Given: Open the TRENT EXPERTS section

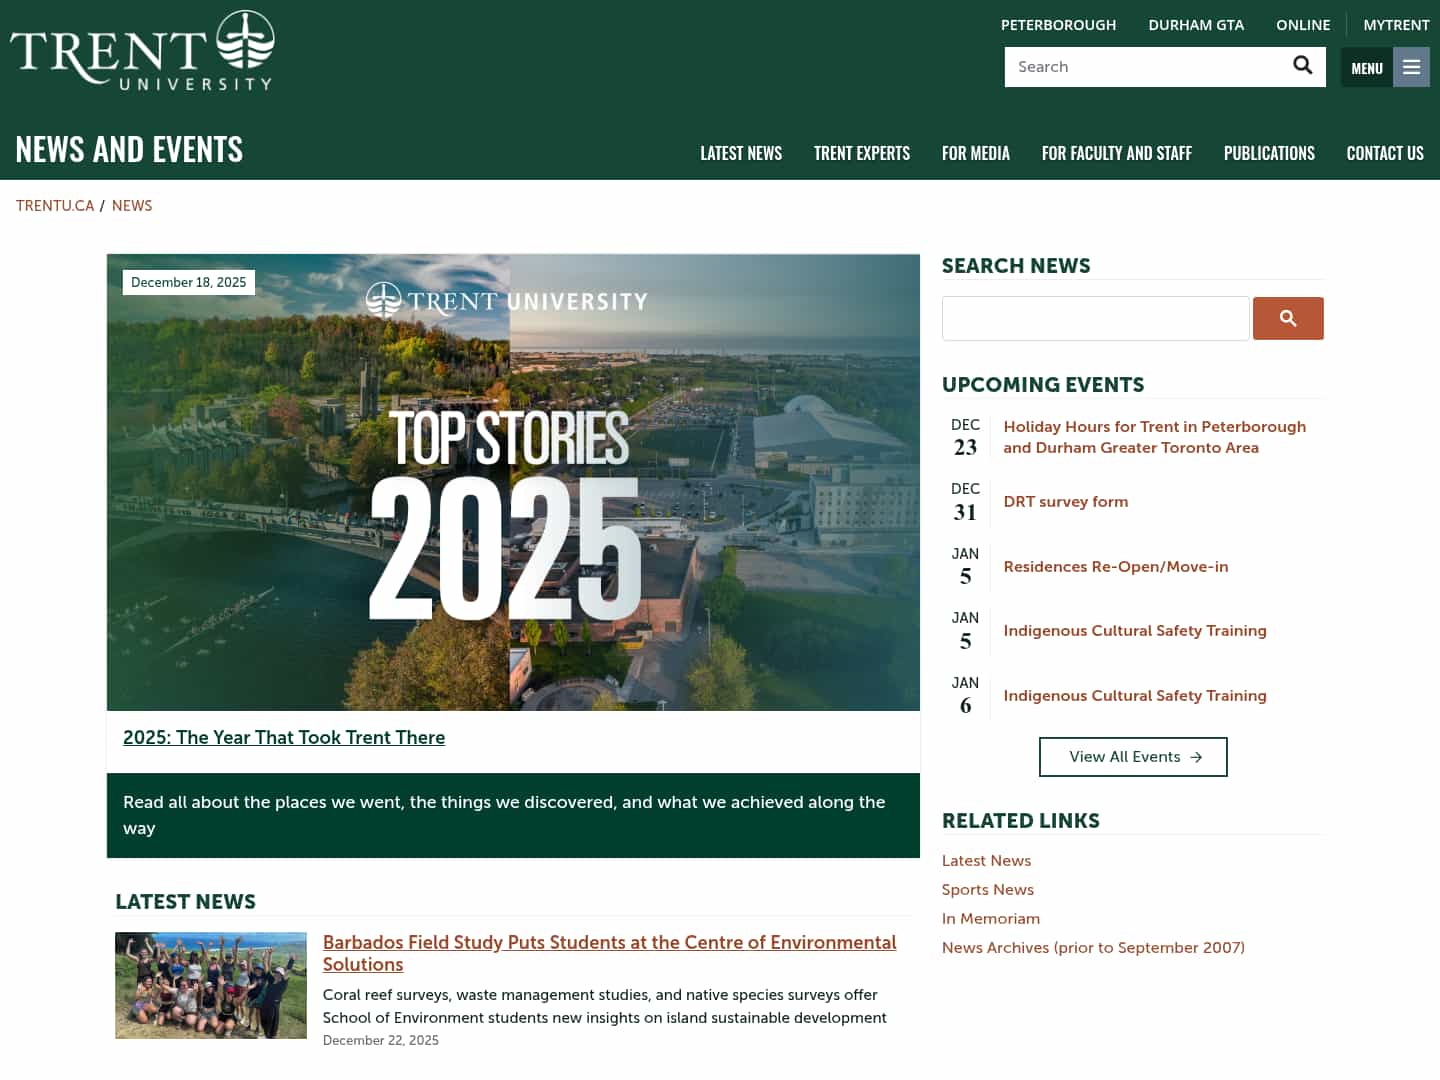Looking at the screenshot, I should (x=862, y=153).
